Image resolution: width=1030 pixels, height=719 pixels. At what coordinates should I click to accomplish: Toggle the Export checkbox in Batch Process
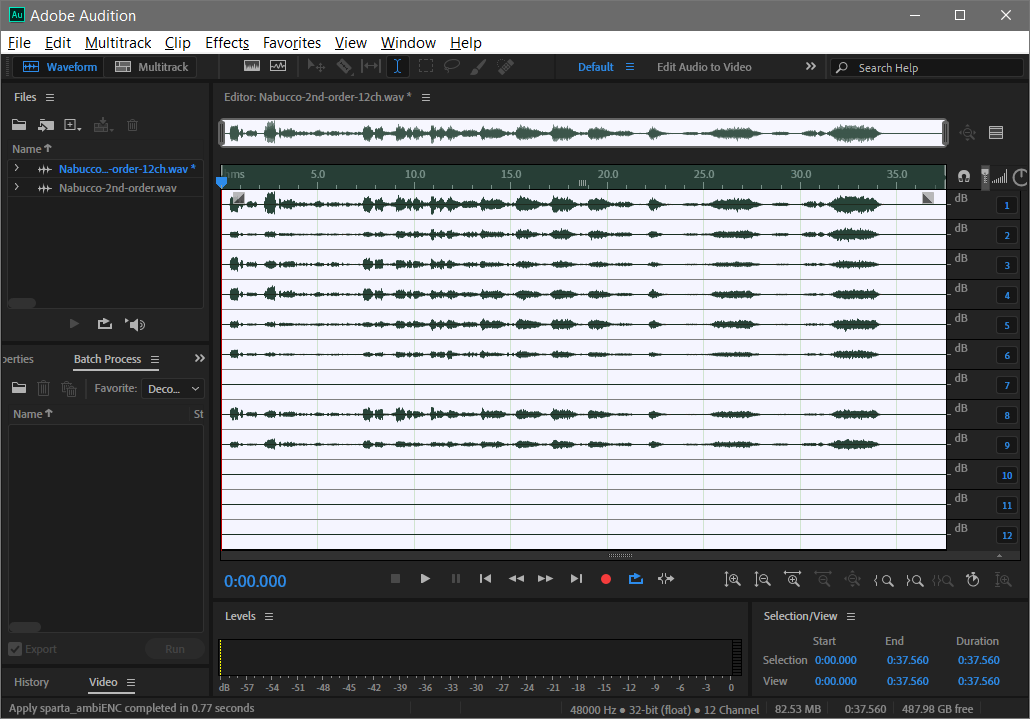point(15,649)
